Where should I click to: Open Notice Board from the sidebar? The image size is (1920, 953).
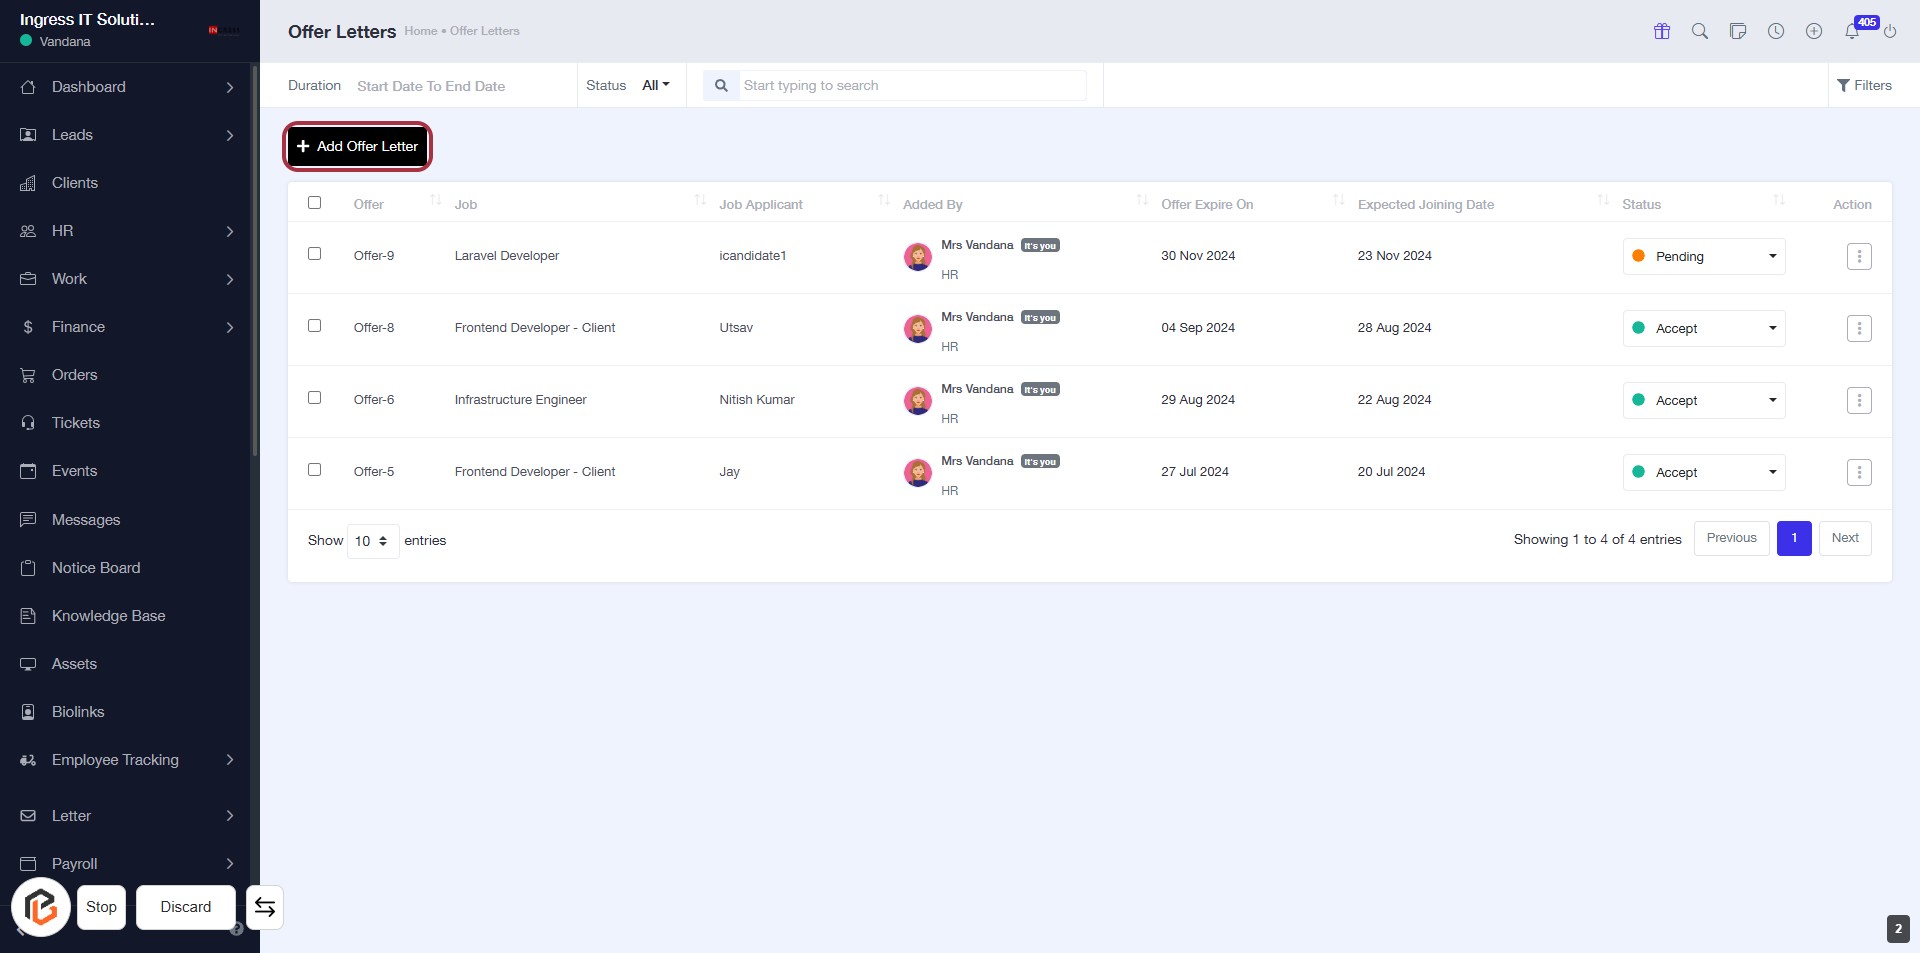click(x=96, y=568)
